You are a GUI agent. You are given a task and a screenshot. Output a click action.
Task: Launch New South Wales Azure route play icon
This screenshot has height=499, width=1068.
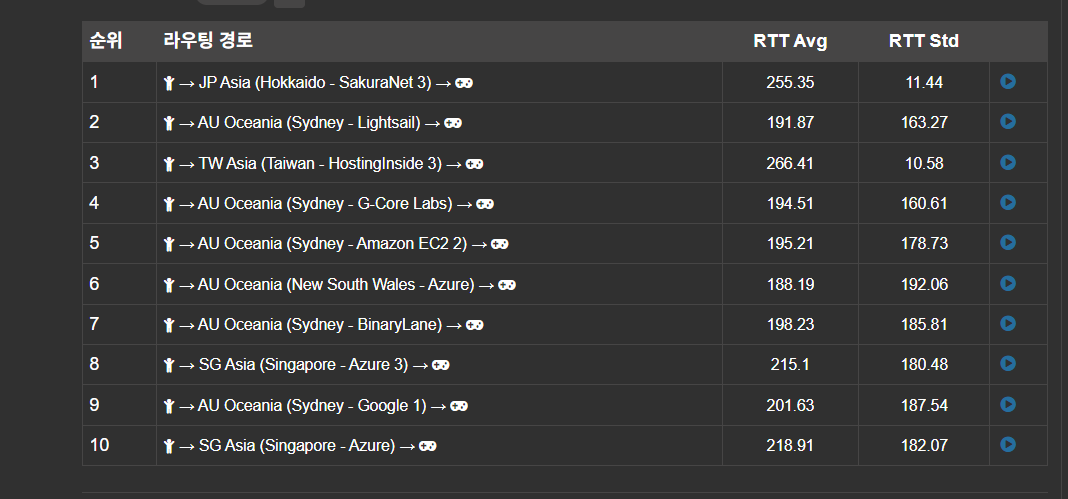pos(1008,283)
